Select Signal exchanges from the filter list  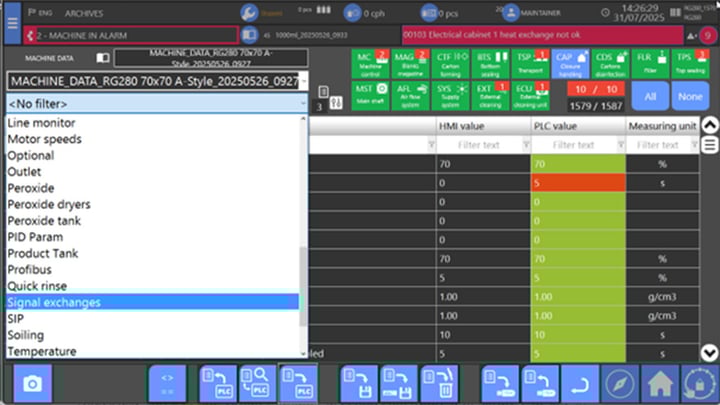click(150, 302)
